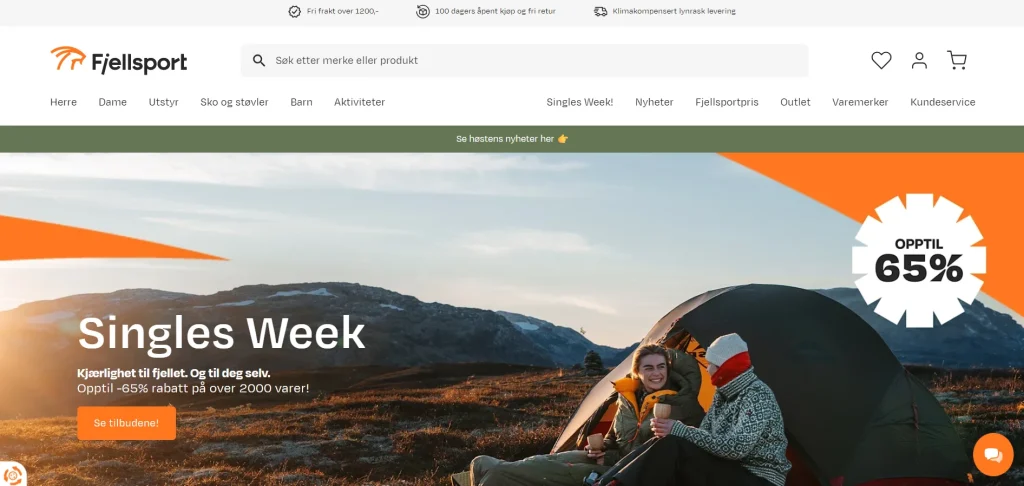
Task: Click the 100 days return icon
Action: pos(423,11)
